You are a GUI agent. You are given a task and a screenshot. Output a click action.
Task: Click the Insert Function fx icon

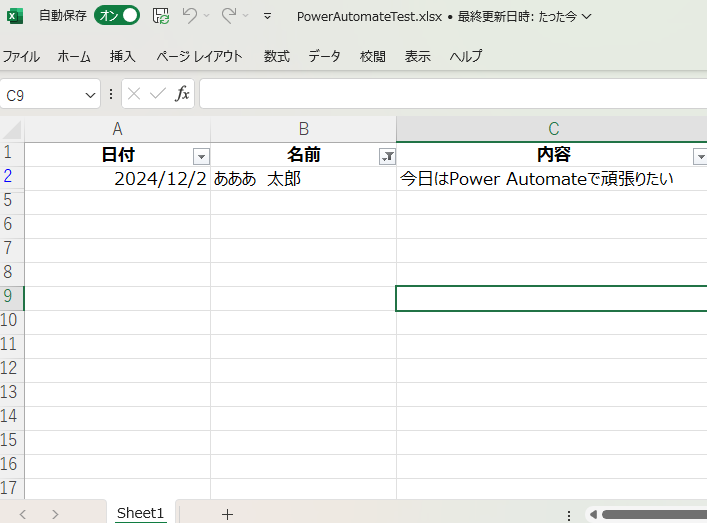(182, 94)
